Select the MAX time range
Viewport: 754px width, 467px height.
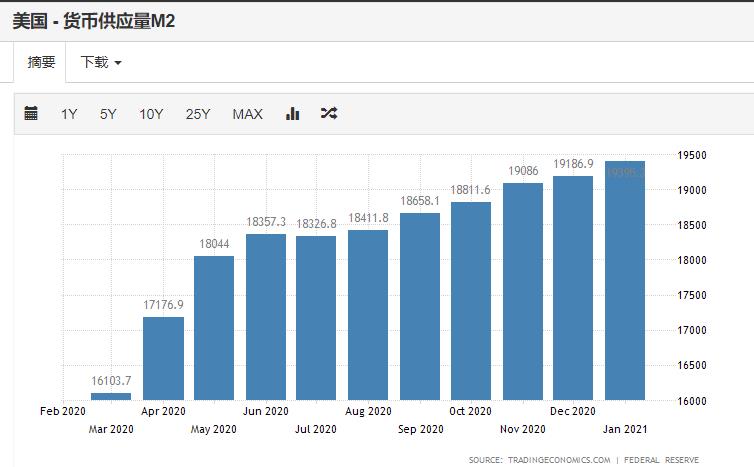(247, 114)
